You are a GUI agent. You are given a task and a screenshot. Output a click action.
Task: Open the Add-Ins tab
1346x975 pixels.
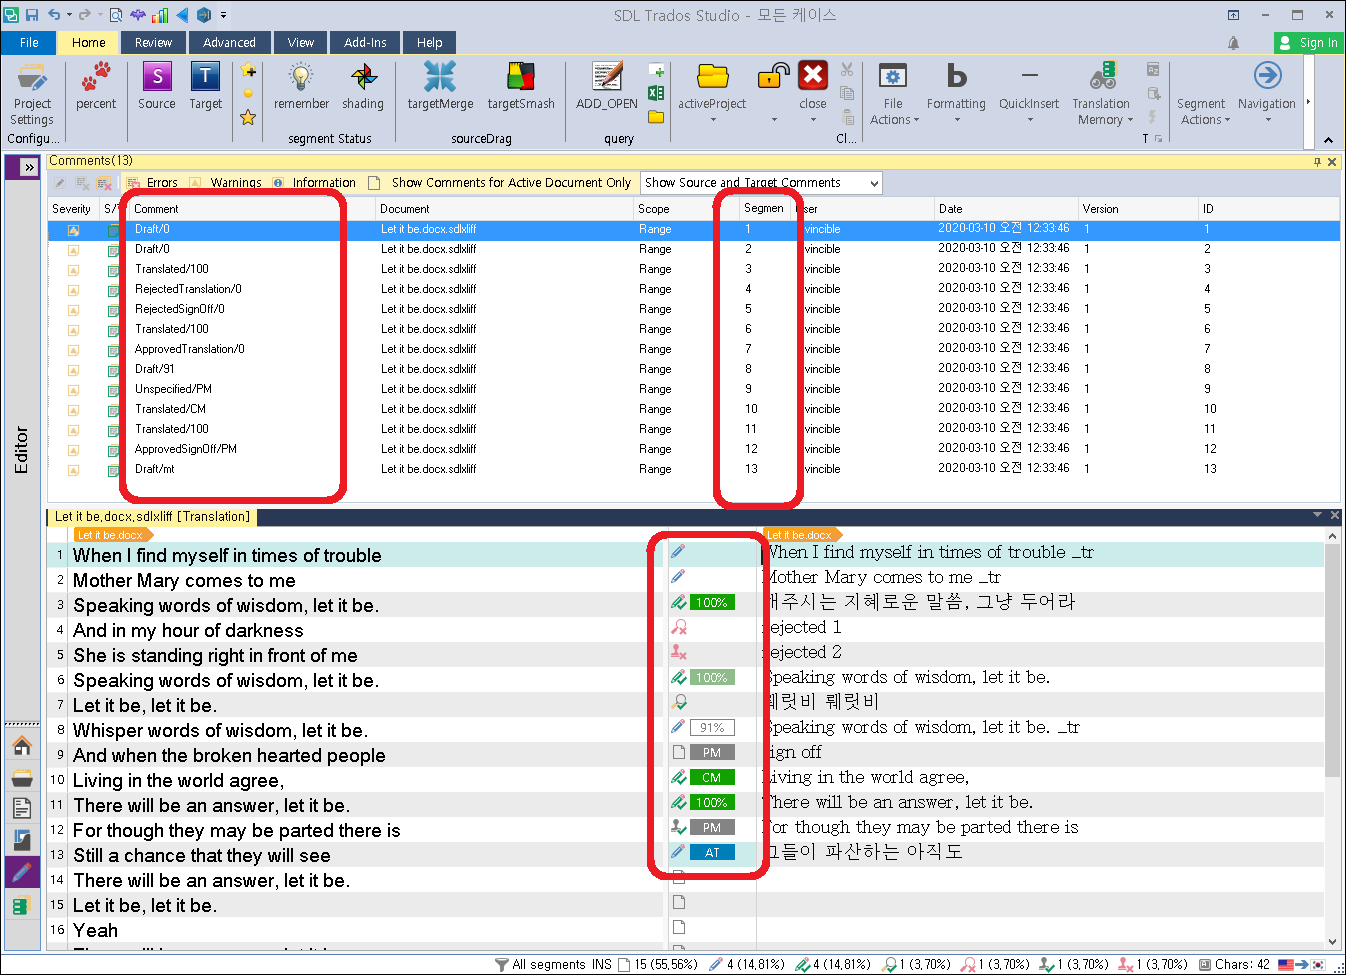tap(364, 42)
